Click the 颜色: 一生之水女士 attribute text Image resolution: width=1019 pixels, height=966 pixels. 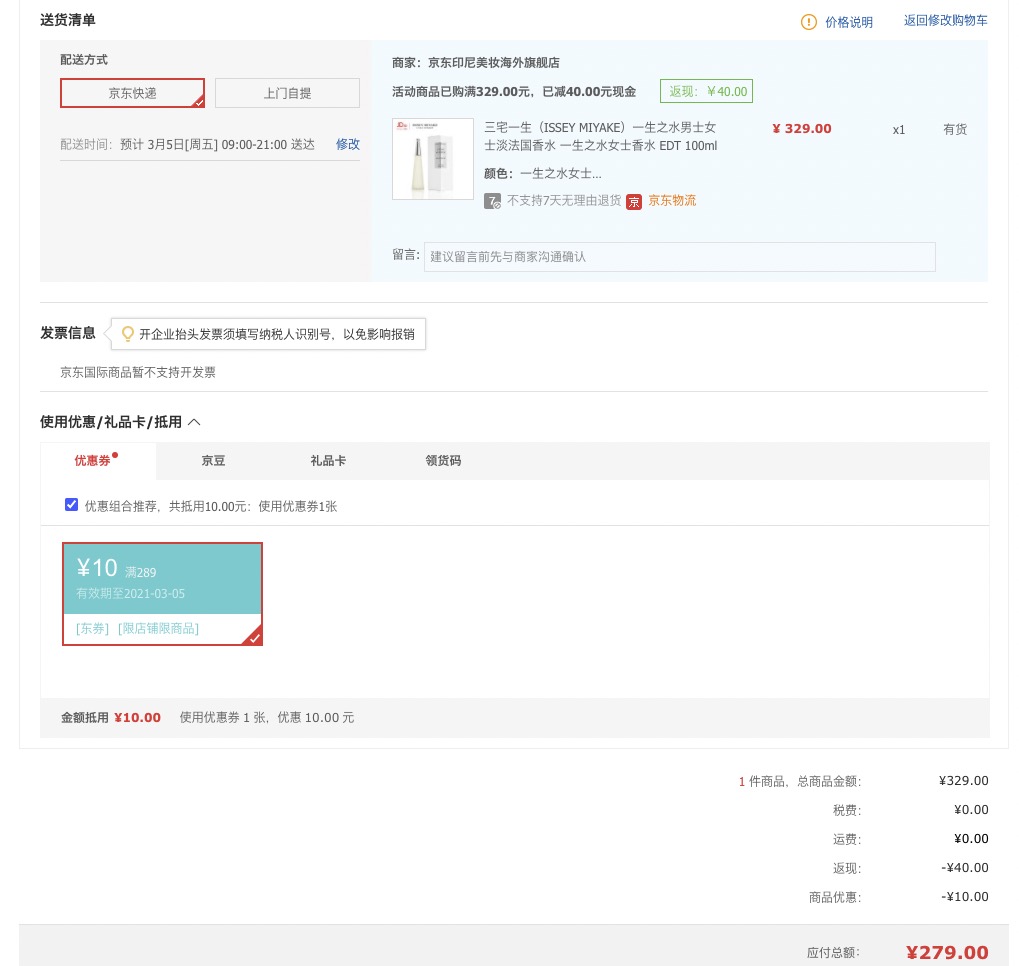[x=543, y=174]
